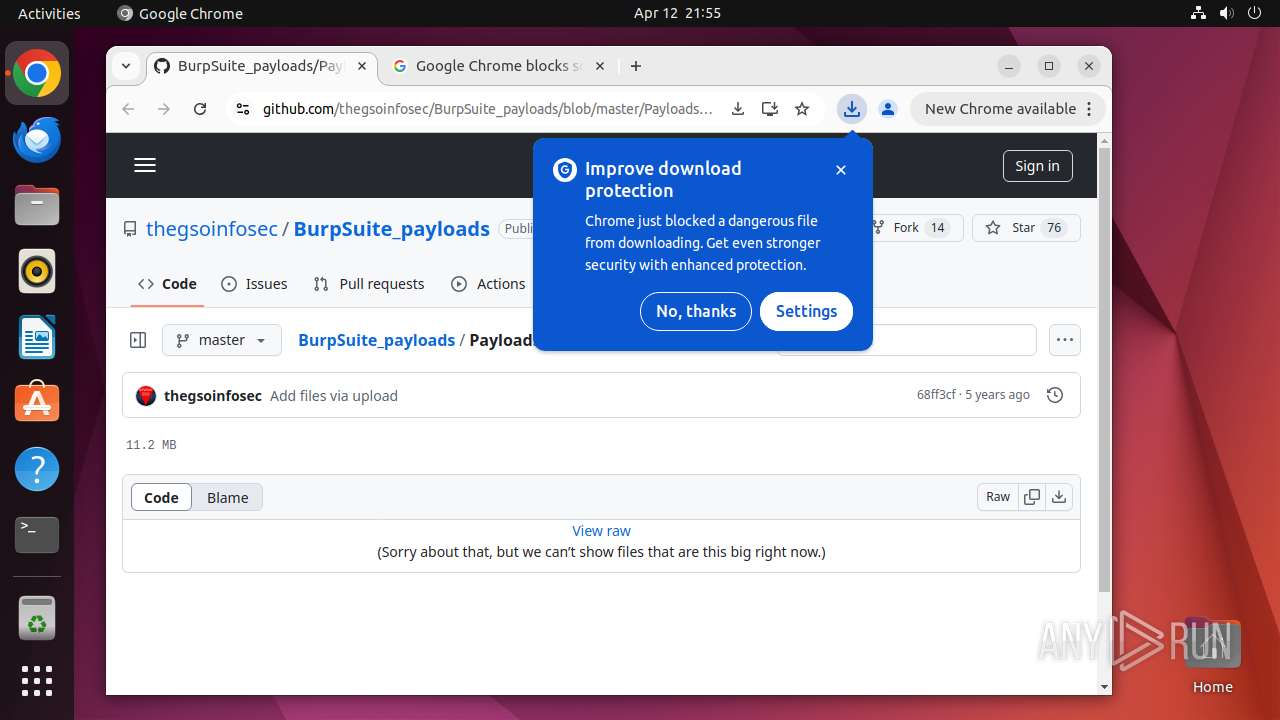The width and height of the screenshot is (1280, 720).
Task: Click the Star button
Action: [x=1026, y=228]
